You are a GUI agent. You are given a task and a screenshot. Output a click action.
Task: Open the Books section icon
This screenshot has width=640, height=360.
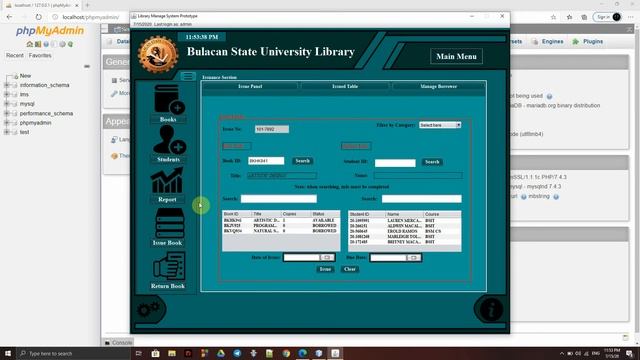click(x=169, y=99)
